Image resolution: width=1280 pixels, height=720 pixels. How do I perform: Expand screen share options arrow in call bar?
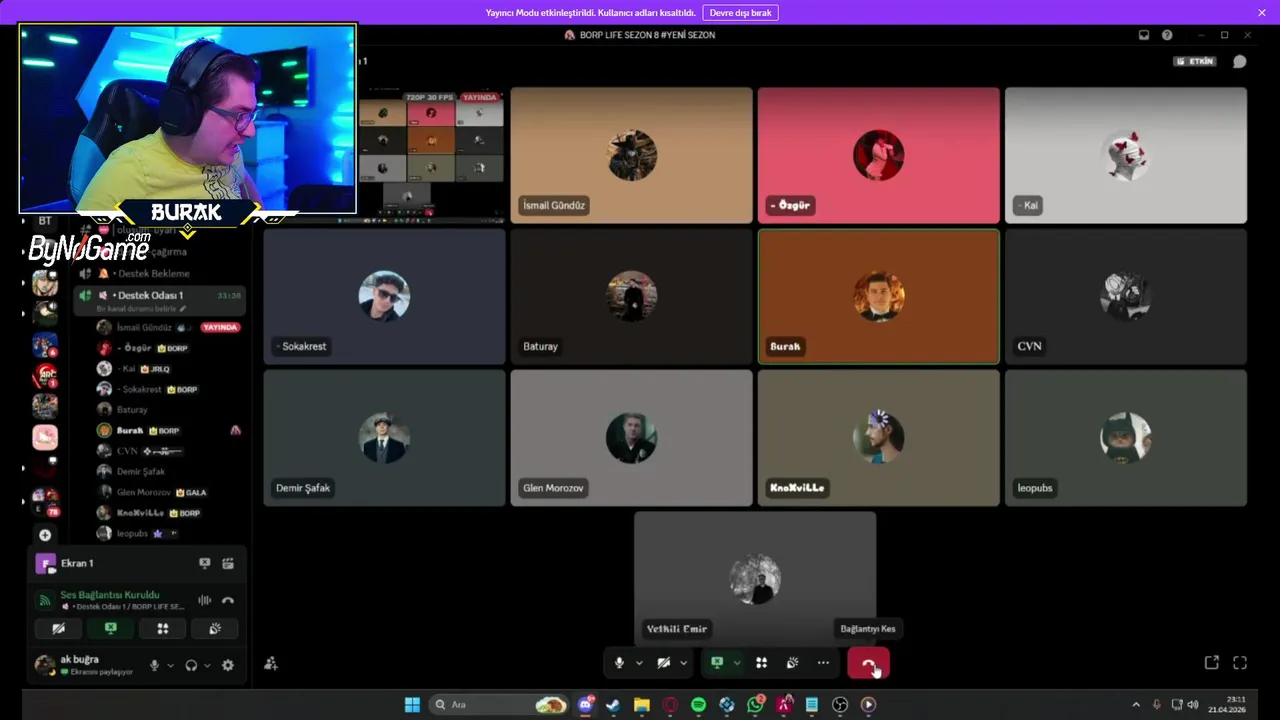(x=737, y=663)
